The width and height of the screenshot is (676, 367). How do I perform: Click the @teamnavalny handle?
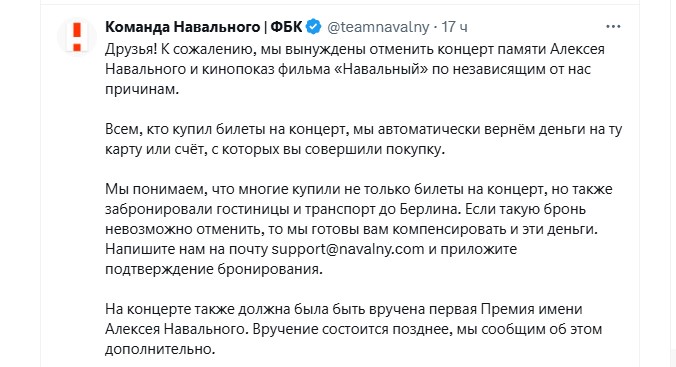pyautogui.click(x=379, y=27)
